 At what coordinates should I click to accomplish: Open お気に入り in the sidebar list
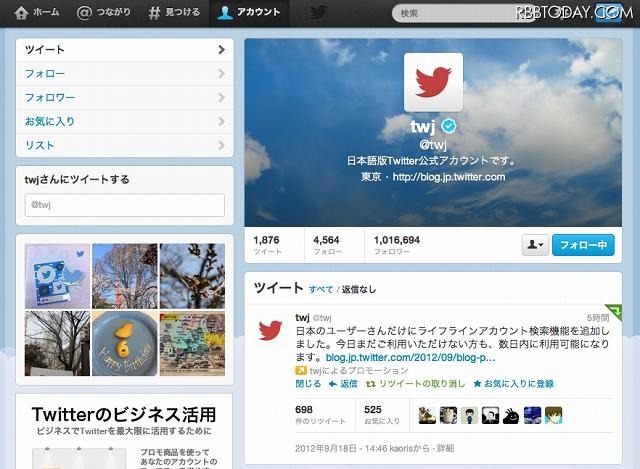point(125,121)
